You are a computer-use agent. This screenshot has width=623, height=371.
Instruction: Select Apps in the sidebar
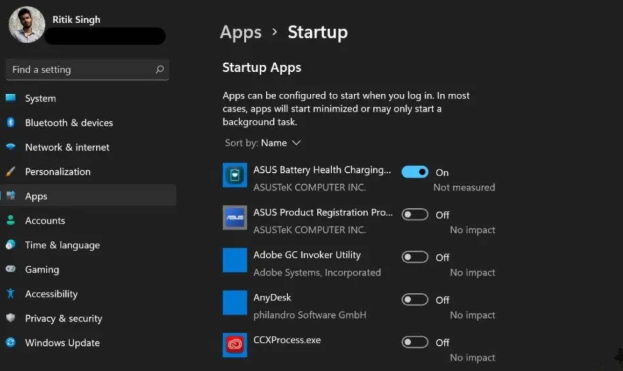tap(88, 195)
